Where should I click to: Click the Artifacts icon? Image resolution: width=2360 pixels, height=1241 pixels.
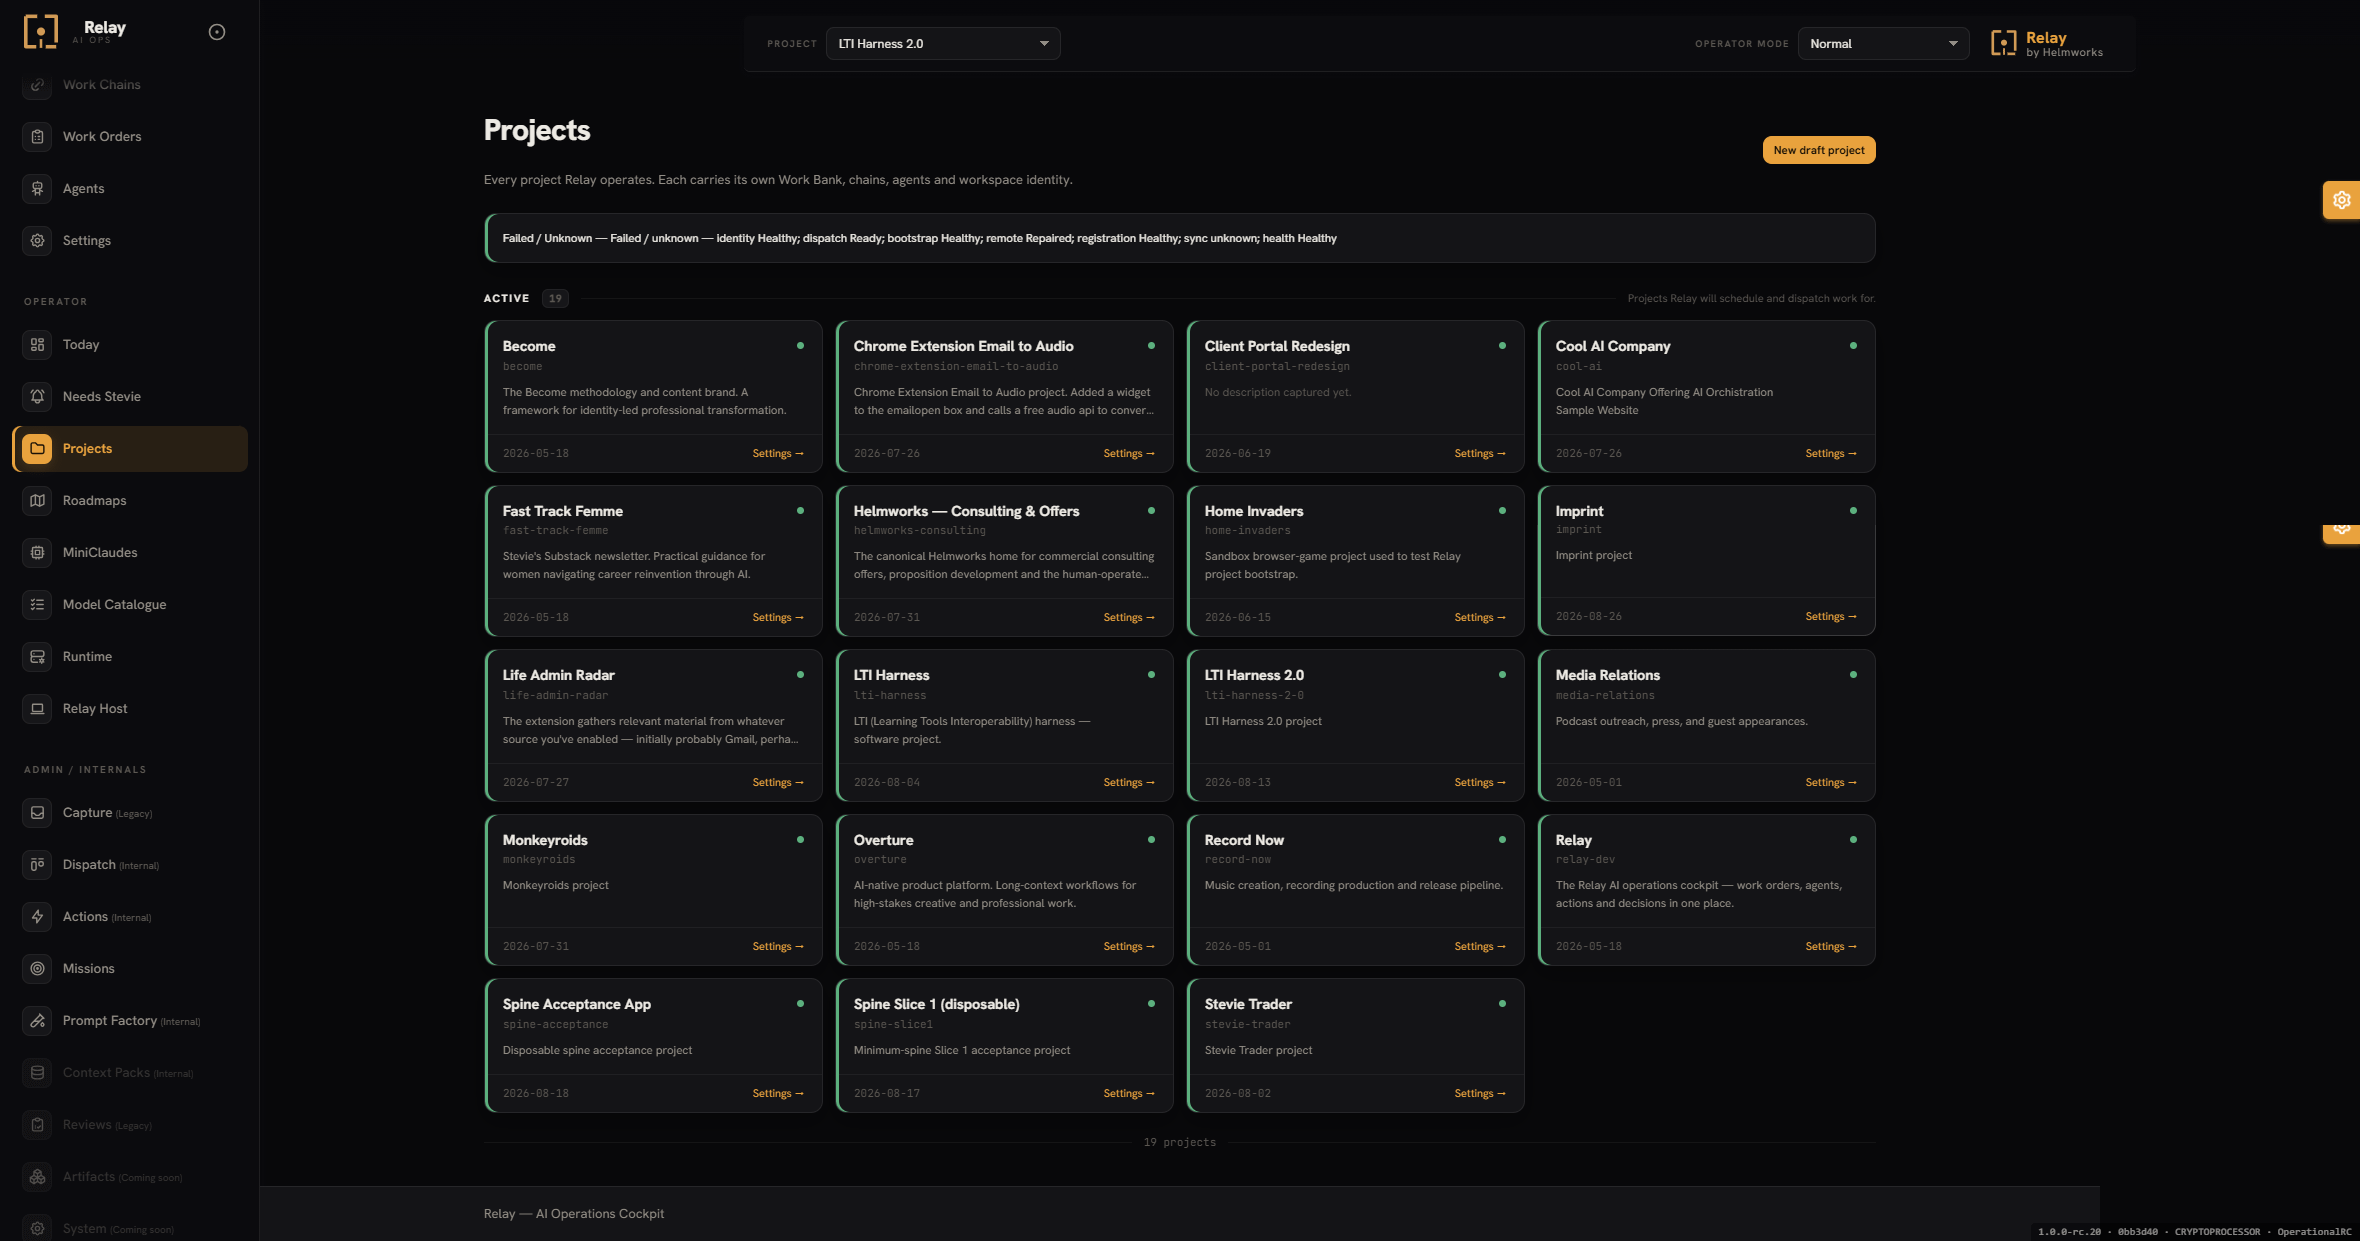(37, 1177)
